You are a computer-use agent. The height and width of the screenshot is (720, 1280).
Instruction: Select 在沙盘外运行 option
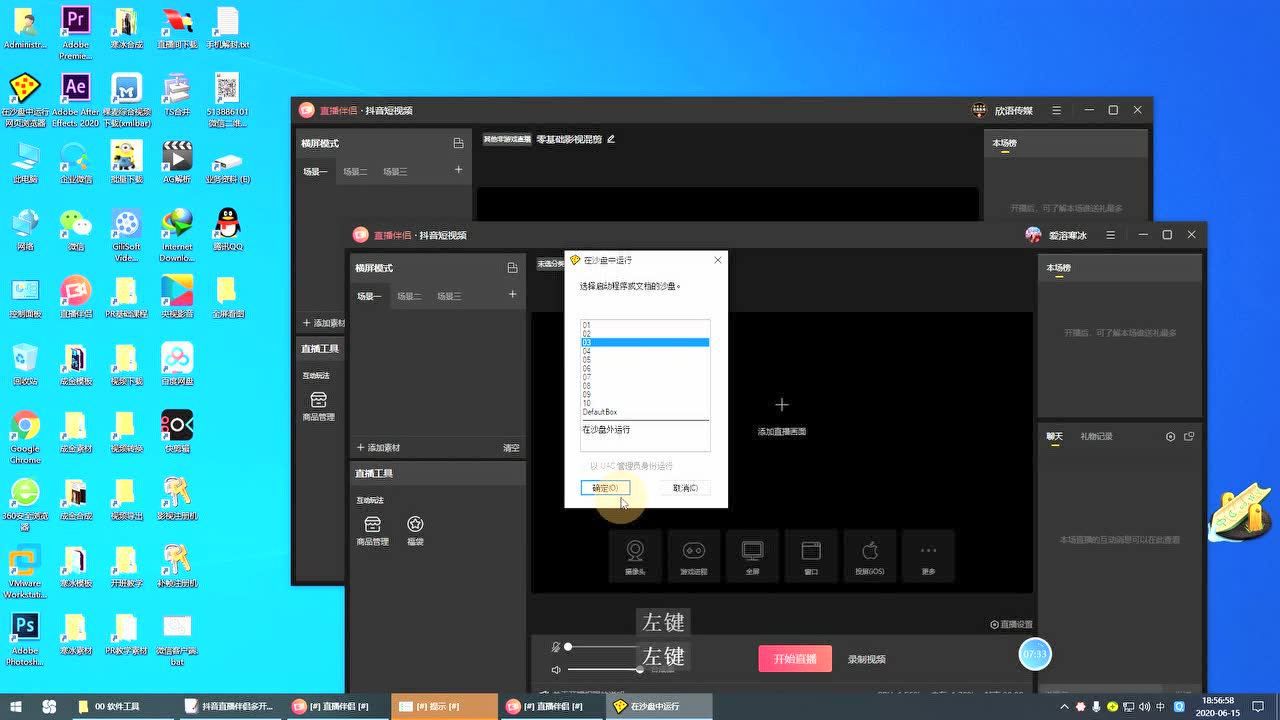click(x=645, y=429)
